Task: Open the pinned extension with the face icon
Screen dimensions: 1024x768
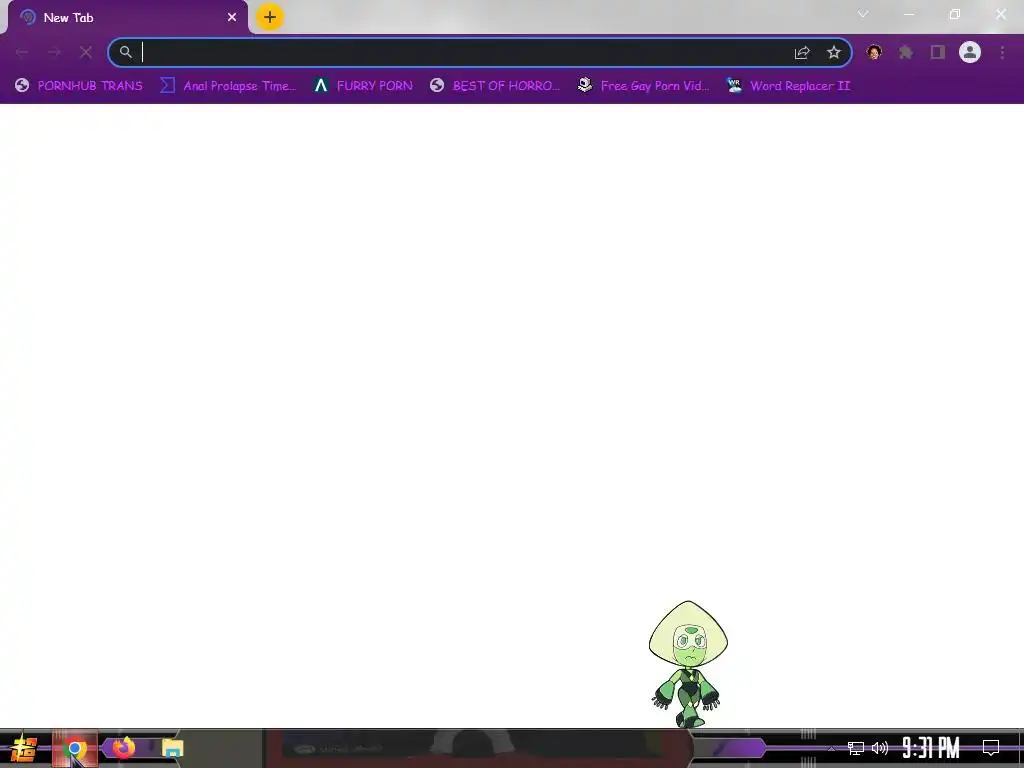Action: pyautogui.click(x=874, y=52)
